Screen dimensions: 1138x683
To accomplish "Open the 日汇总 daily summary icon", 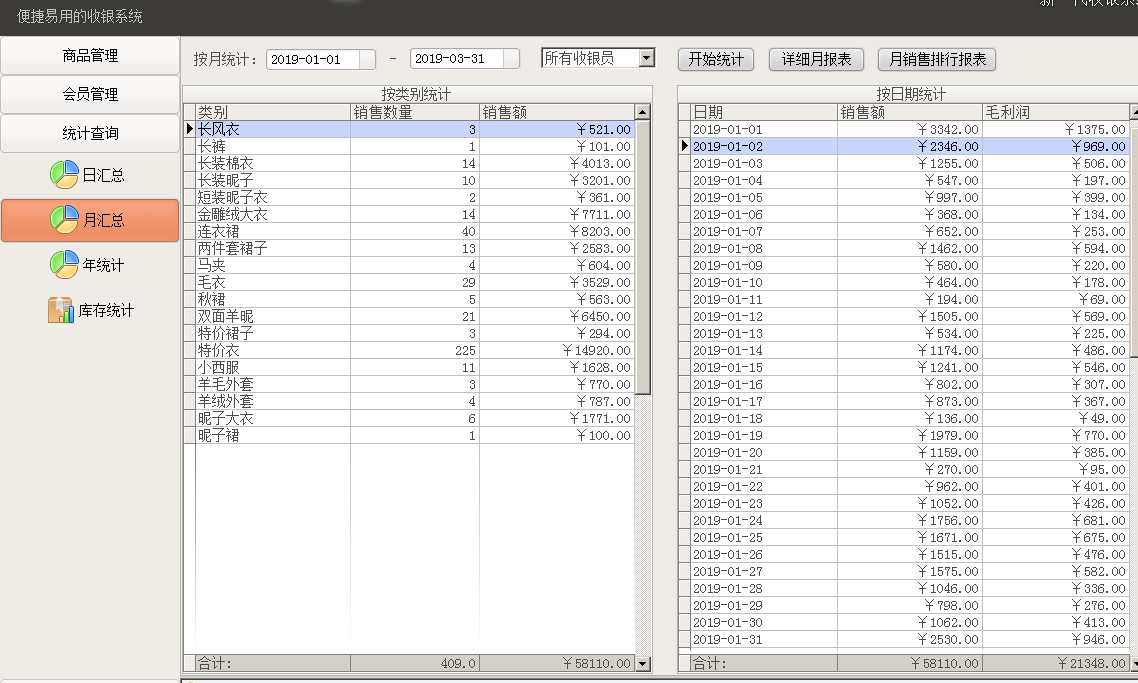I will click(64, 175).
